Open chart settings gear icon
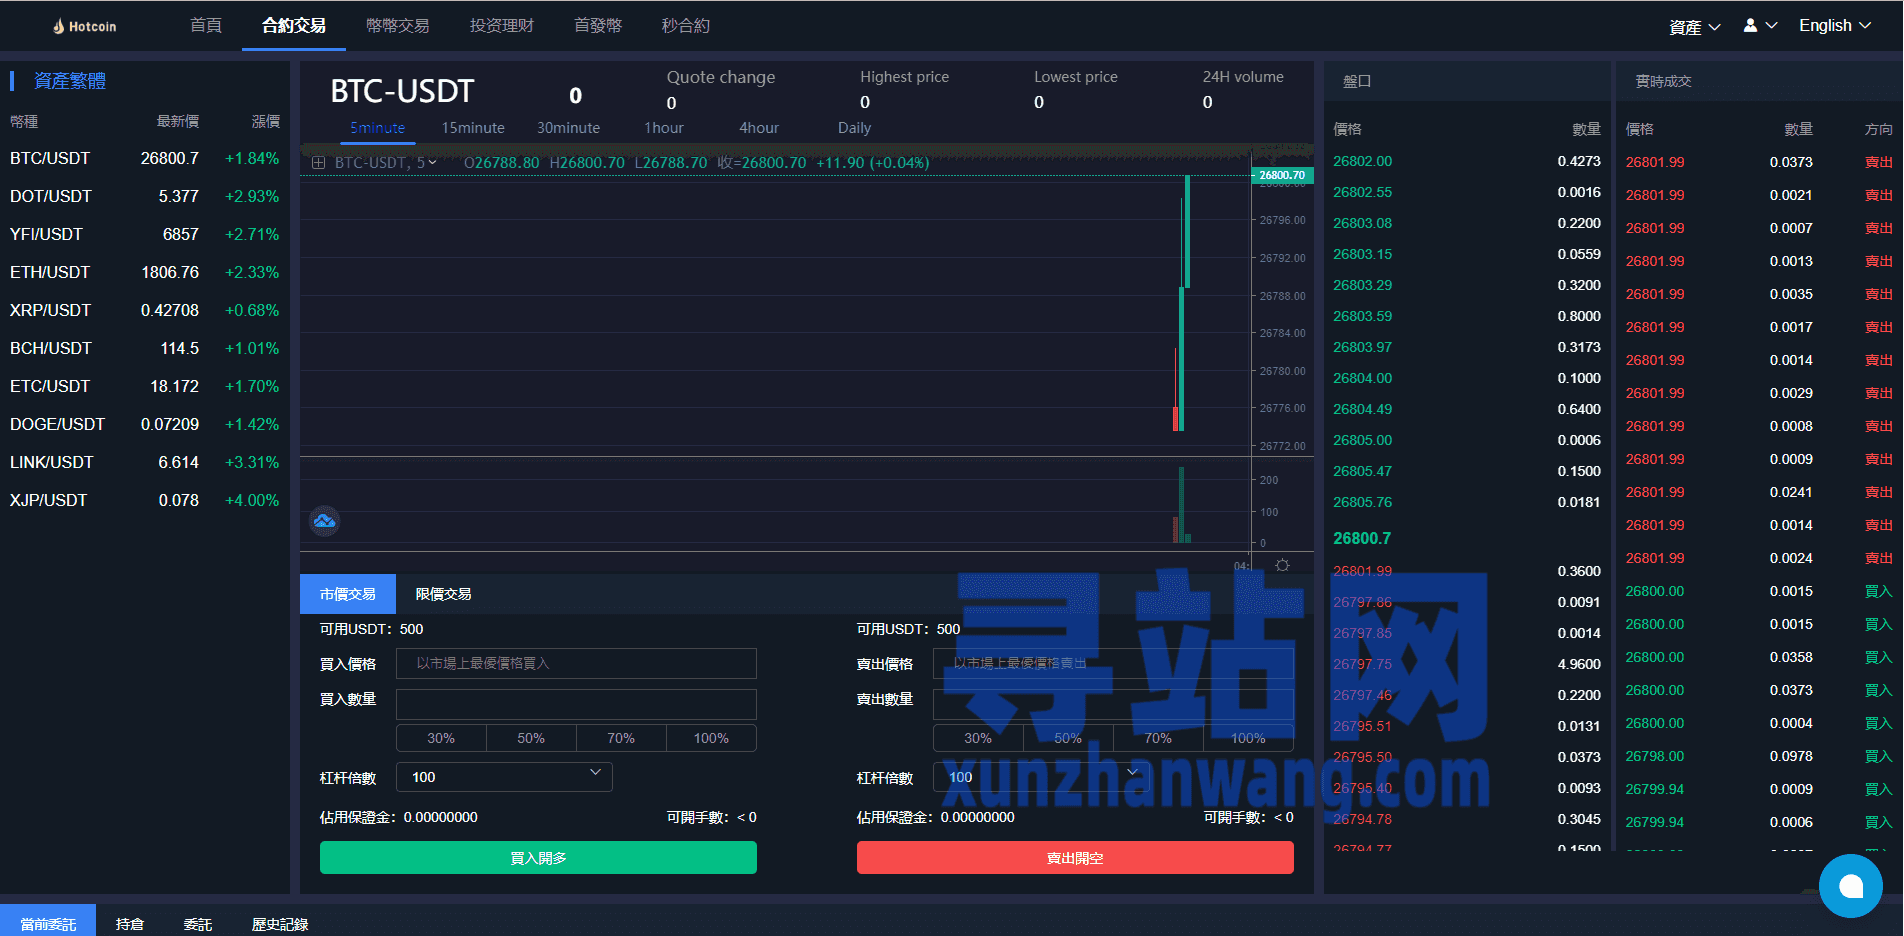 coord(1282,566)
